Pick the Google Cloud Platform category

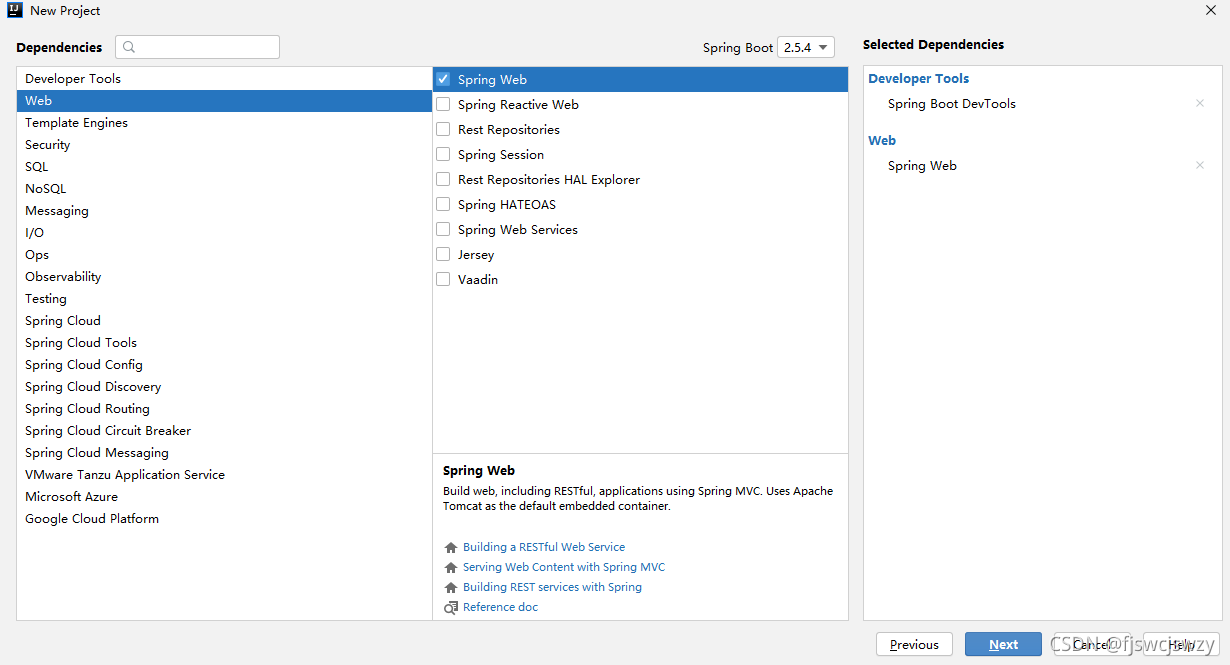pyautogui.click(x=224, y=518)
